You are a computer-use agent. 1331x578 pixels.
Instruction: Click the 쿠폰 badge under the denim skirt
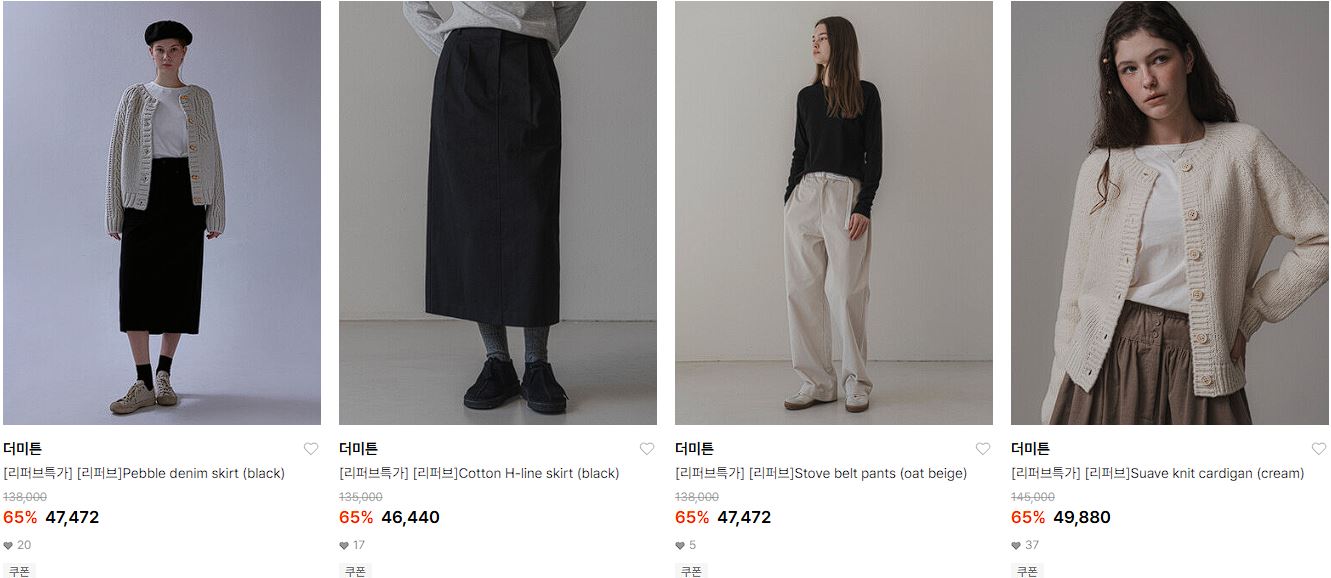[19, 571]
